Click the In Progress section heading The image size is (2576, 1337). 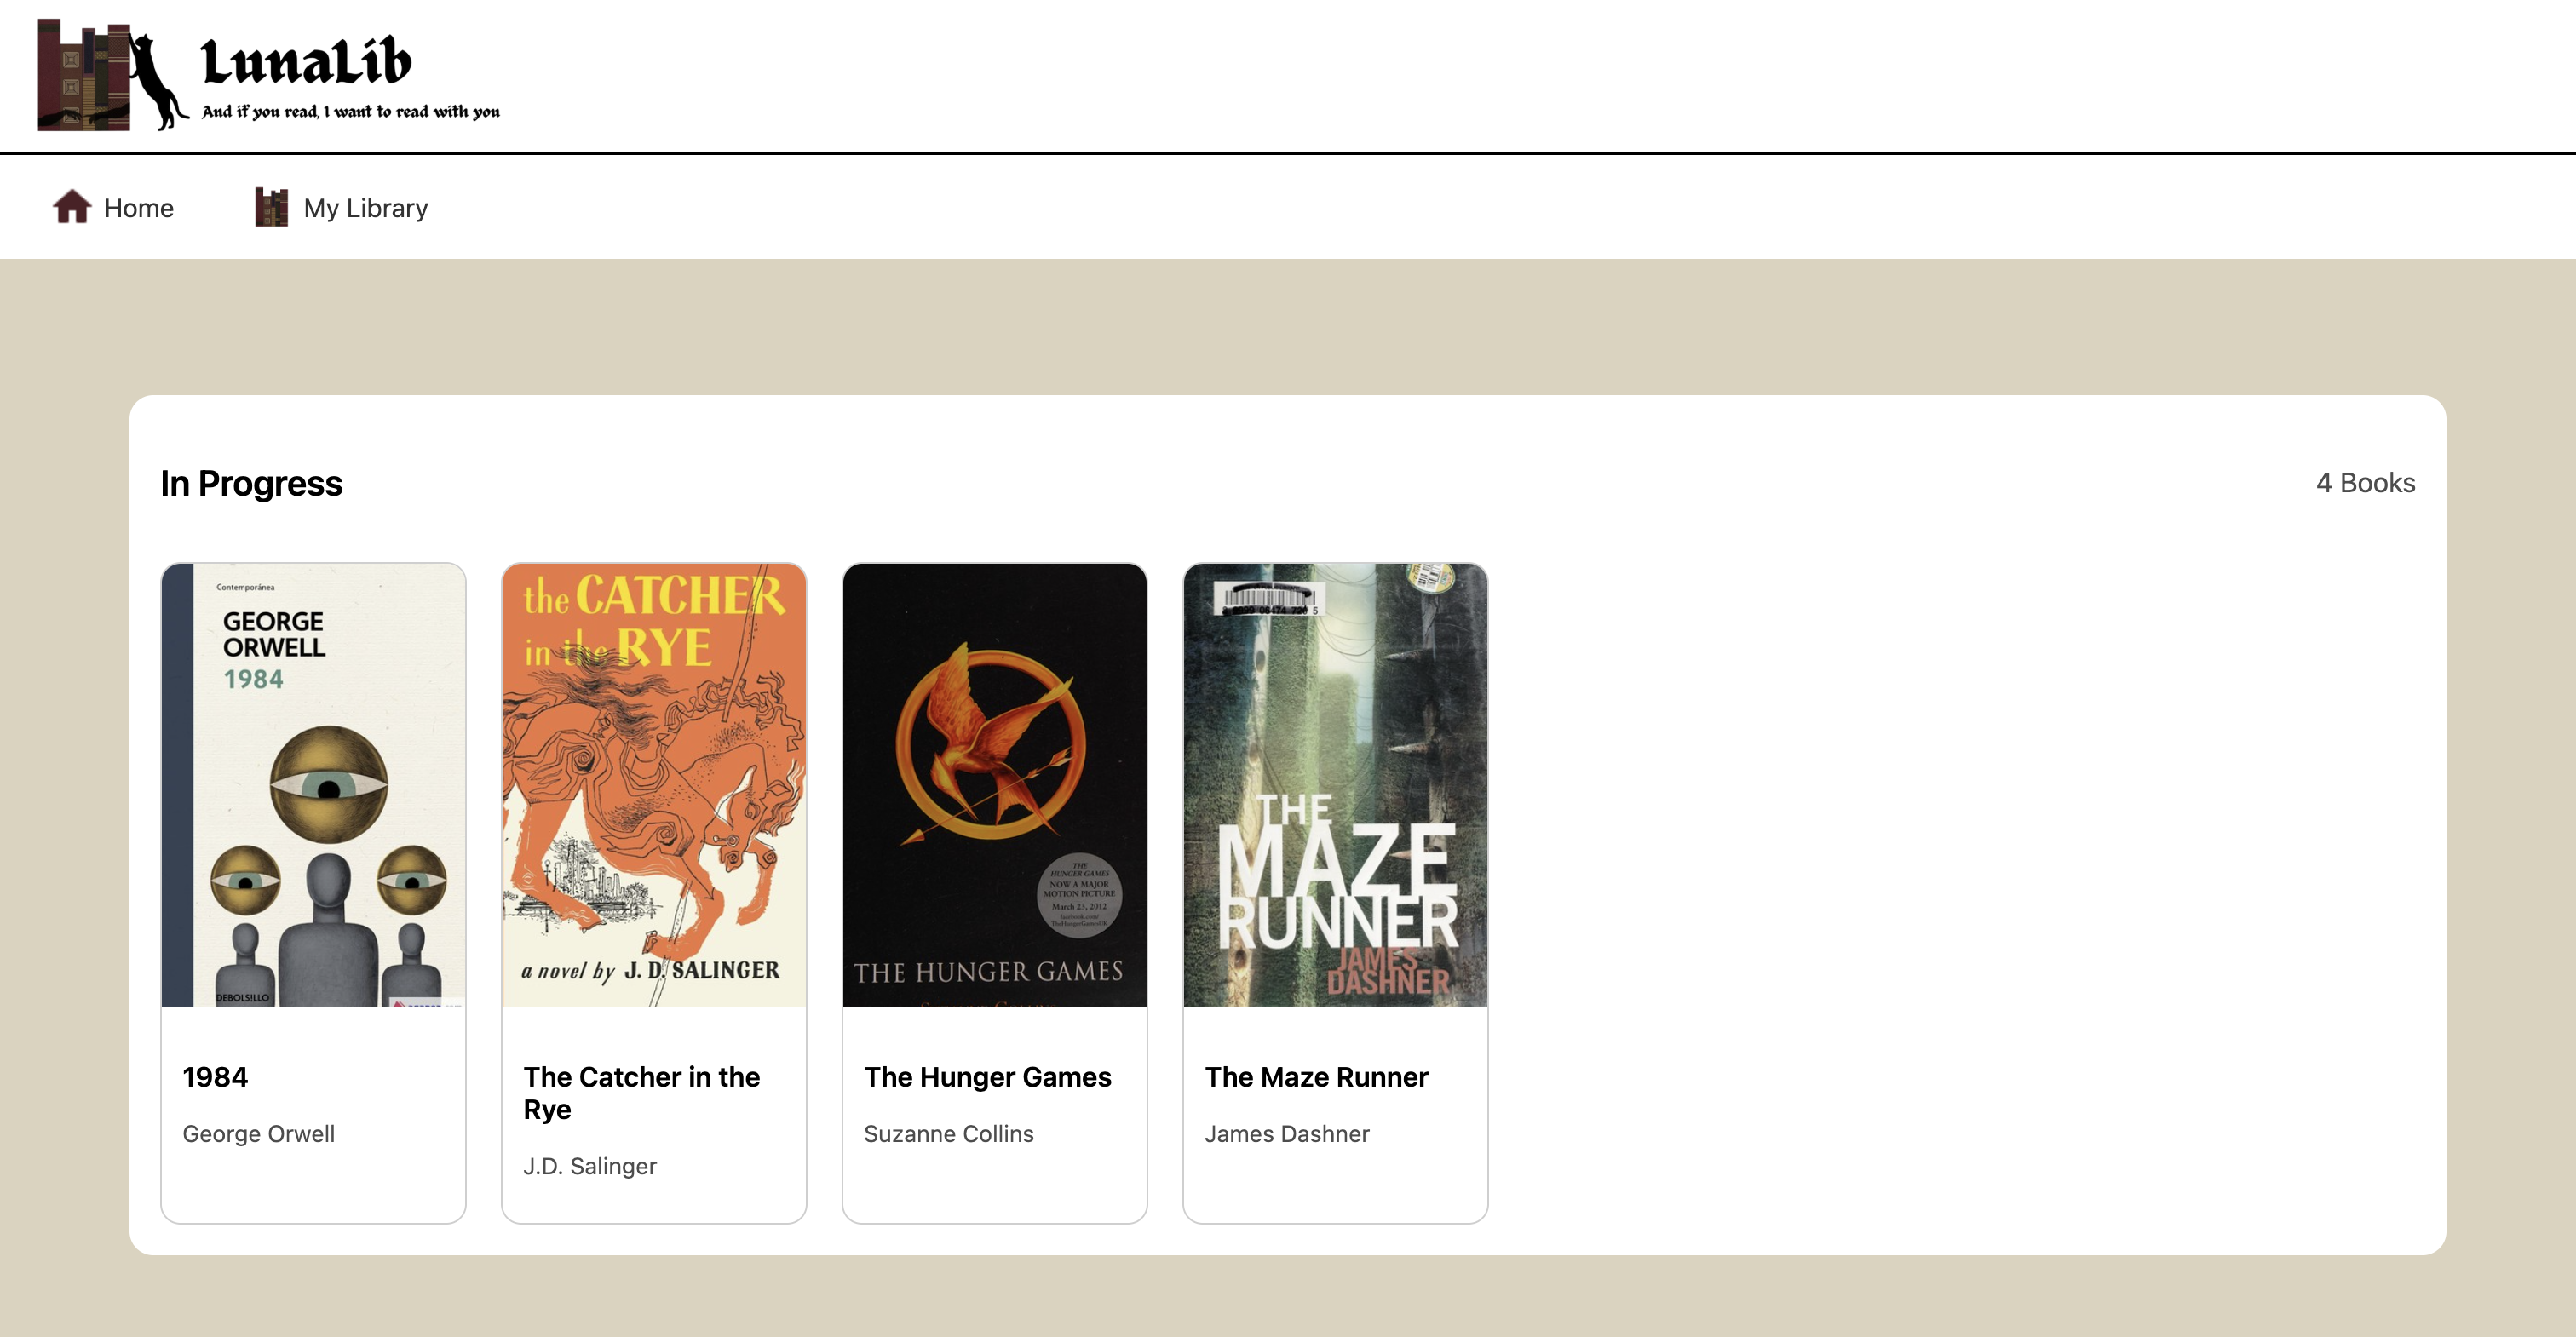[x=251, y=483]
